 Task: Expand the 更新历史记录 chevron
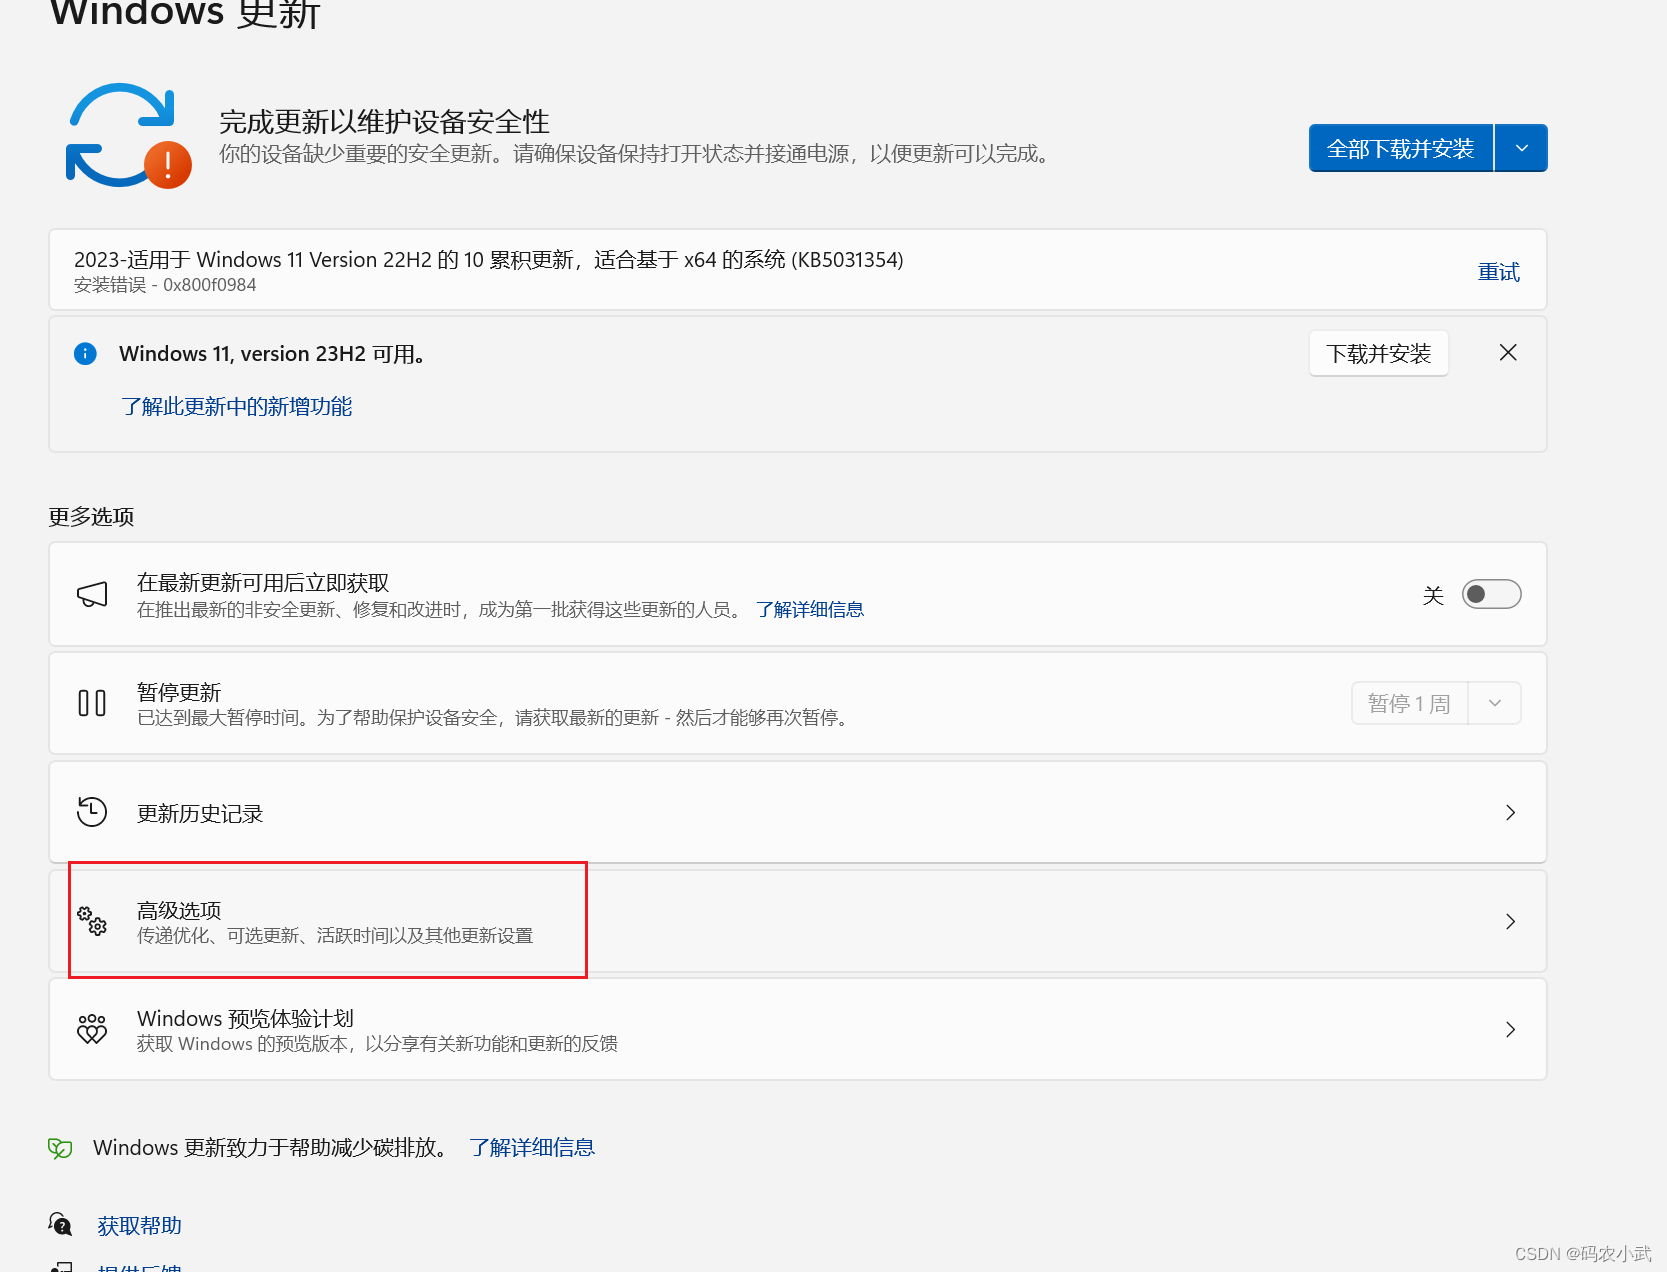1510,812
